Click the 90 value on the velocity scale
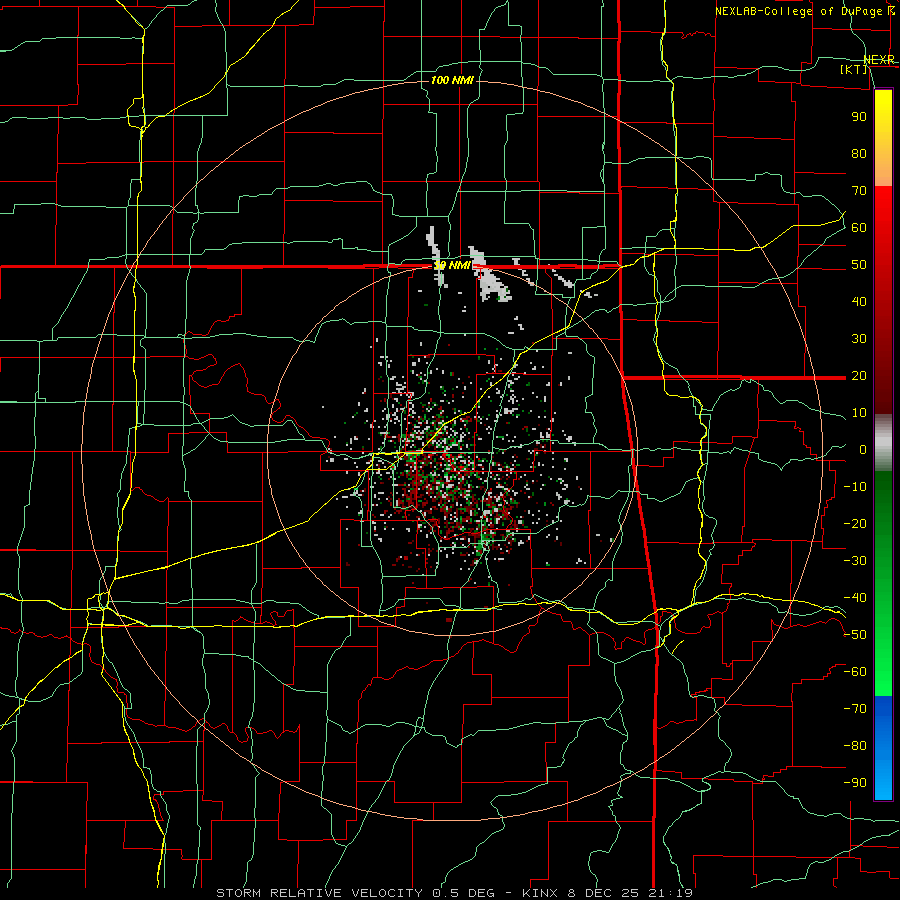Viewport: 900px width, 900px height. pyautogui.click(x=859, y=117)
